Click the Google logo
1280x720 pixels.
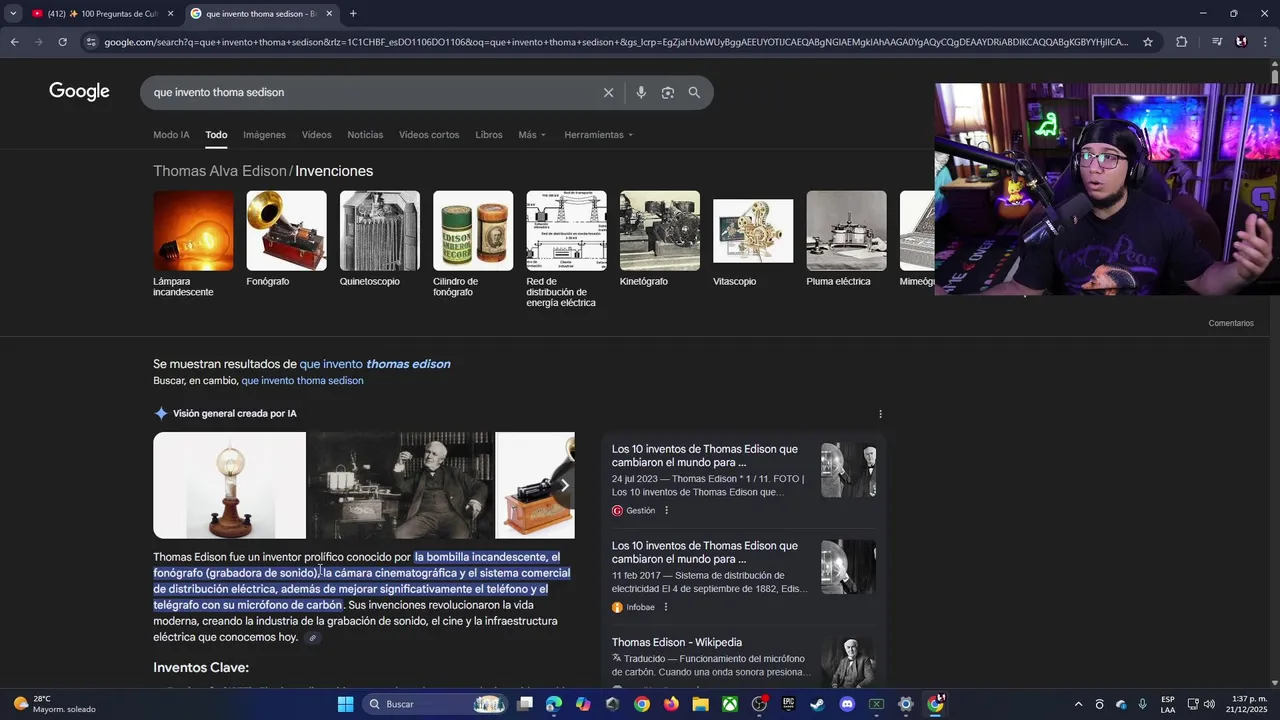tap(79, 92)
